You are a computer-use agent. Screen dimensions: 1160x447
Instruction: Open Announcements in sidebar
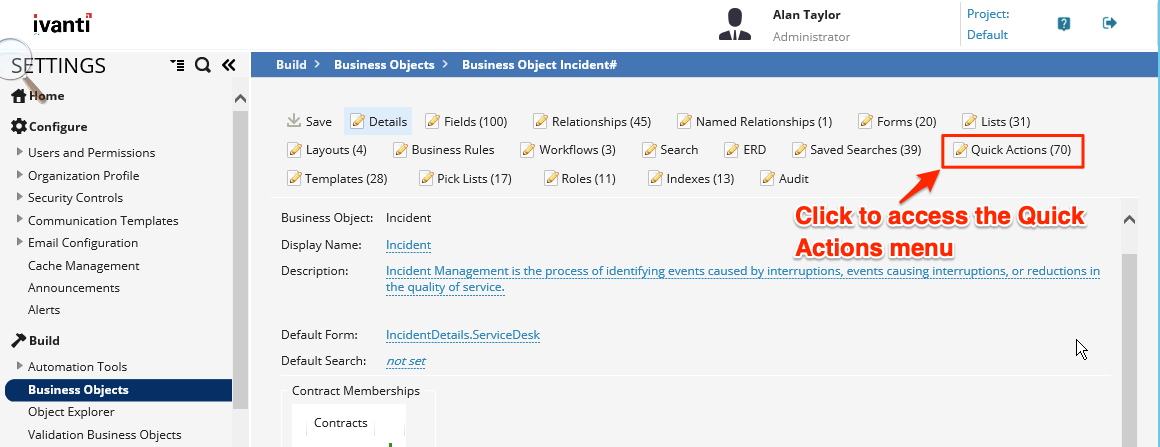[74, 288]
